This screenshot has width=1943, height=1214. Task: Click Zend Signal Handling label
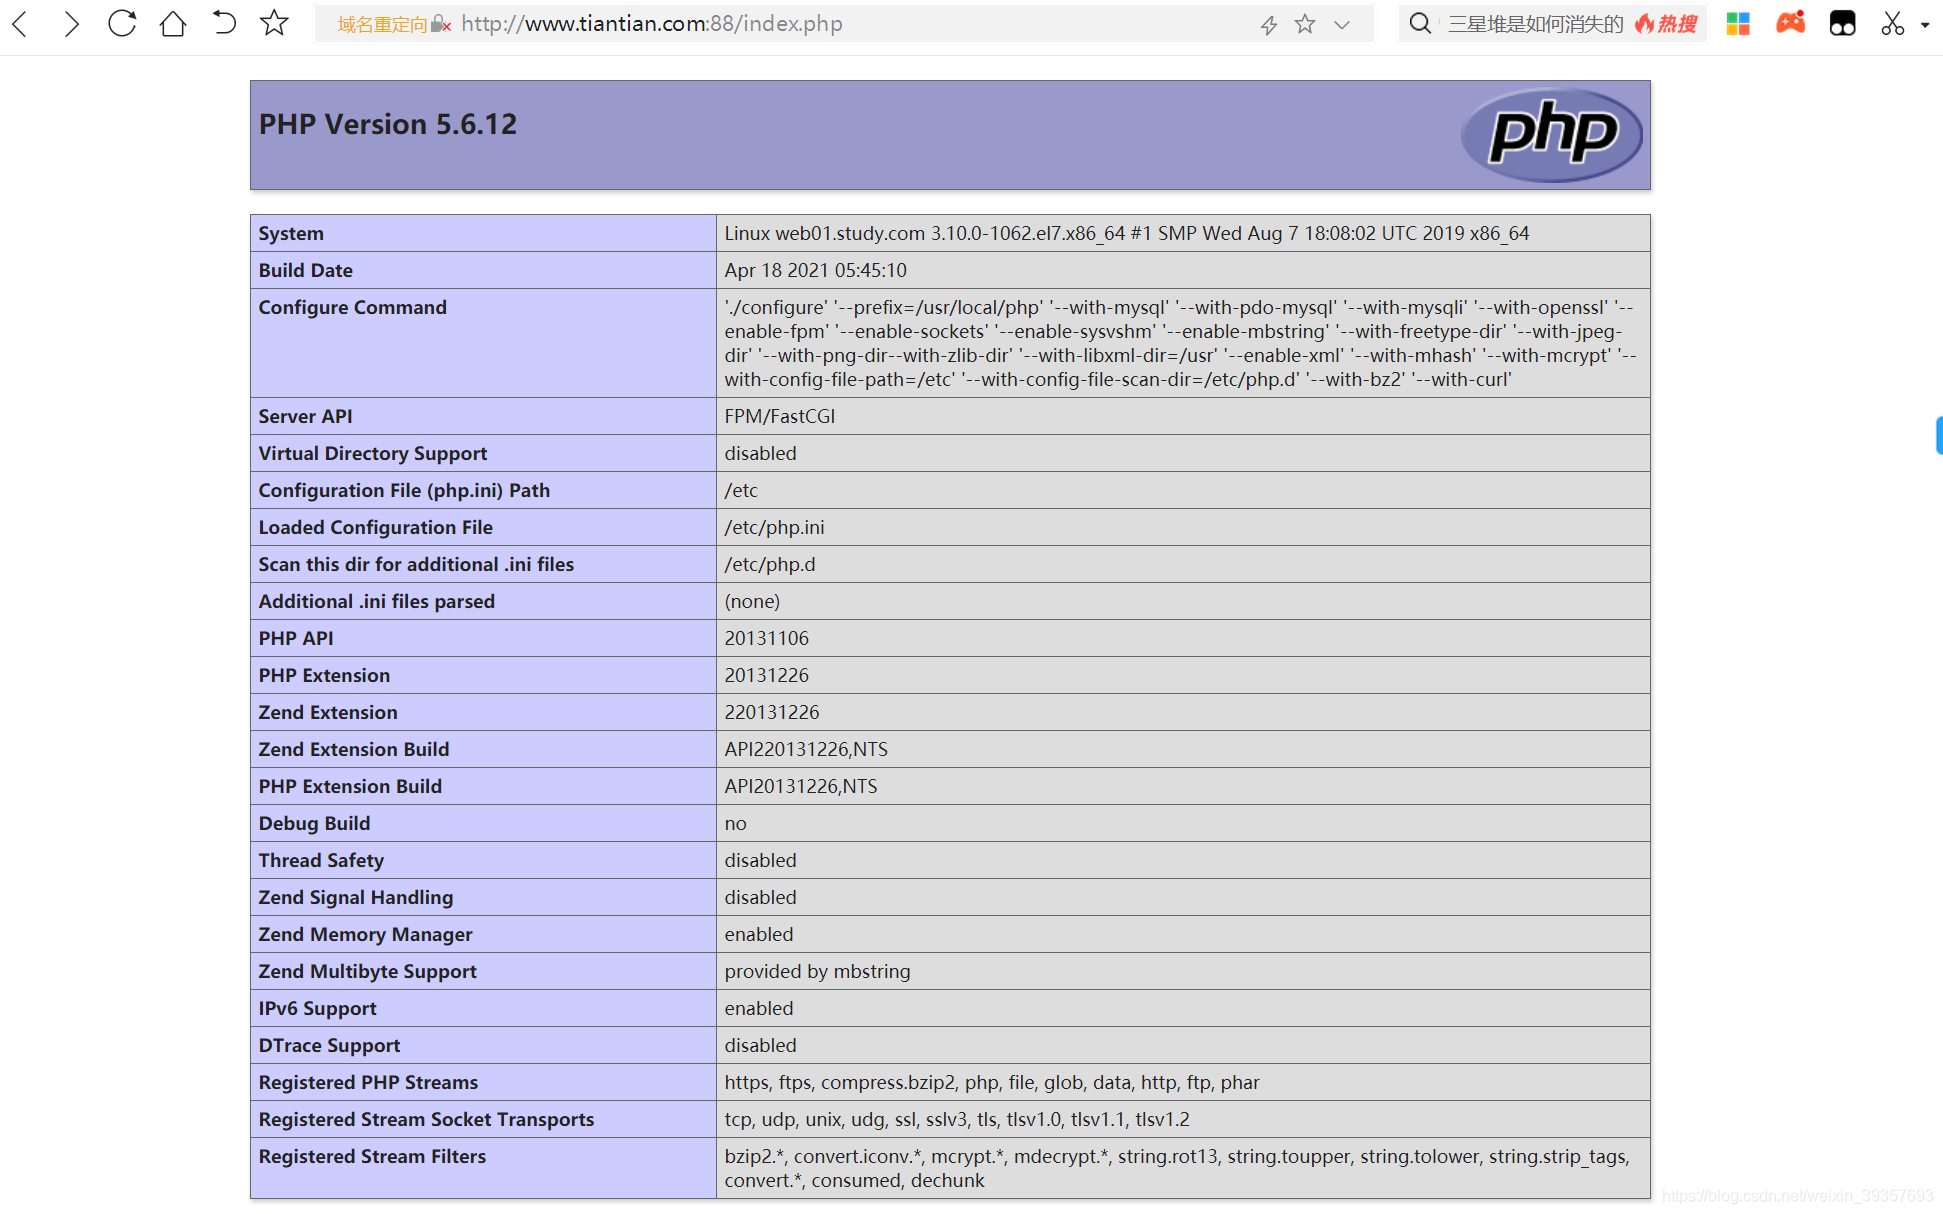tap(356, 897)
